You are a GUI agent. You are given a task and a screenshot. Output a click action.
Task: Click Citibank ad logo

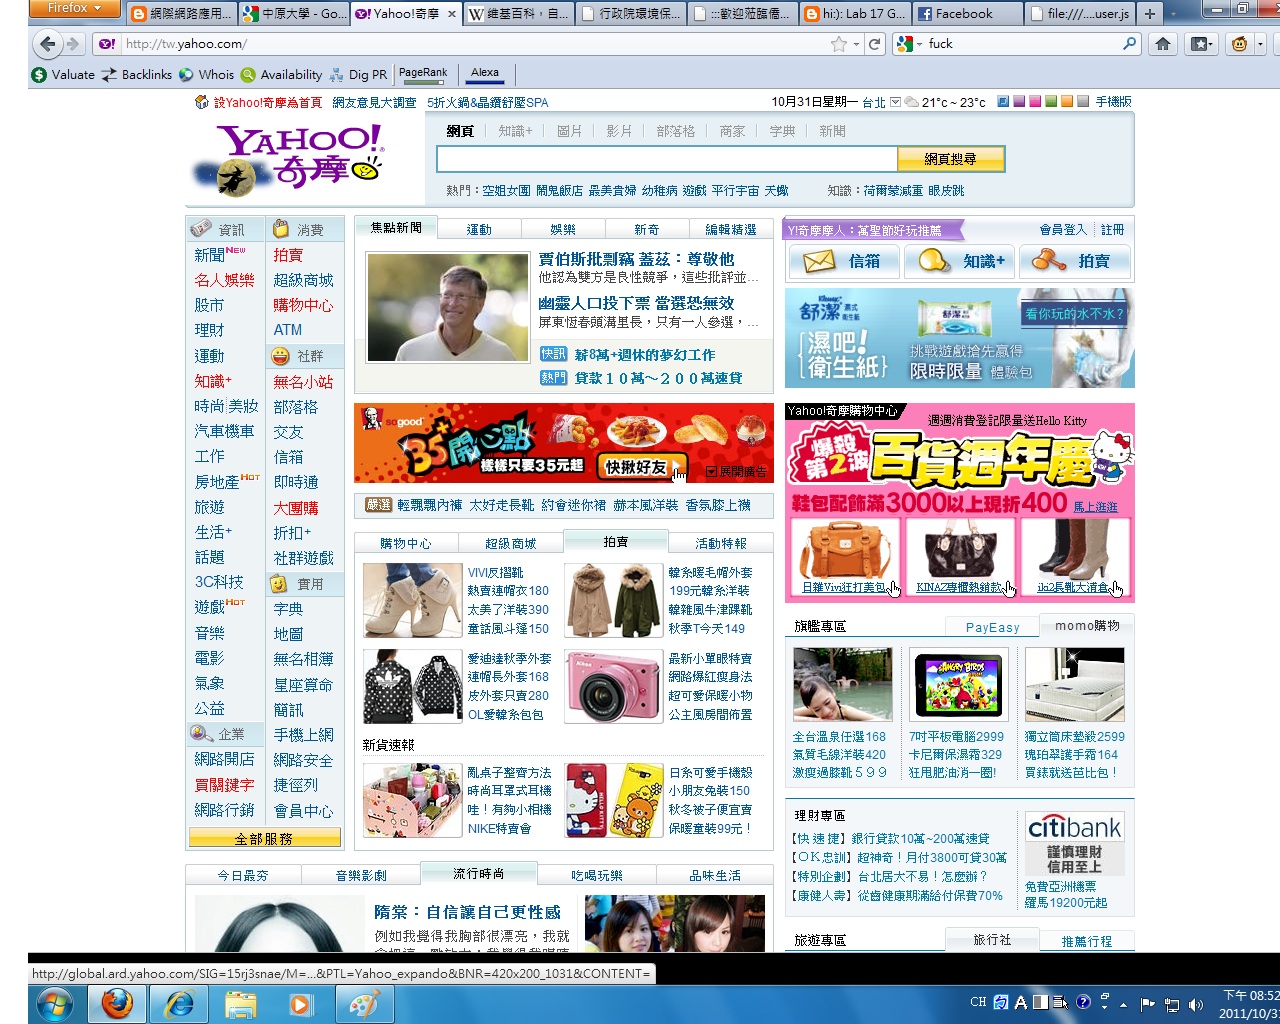click(1075, 827)
